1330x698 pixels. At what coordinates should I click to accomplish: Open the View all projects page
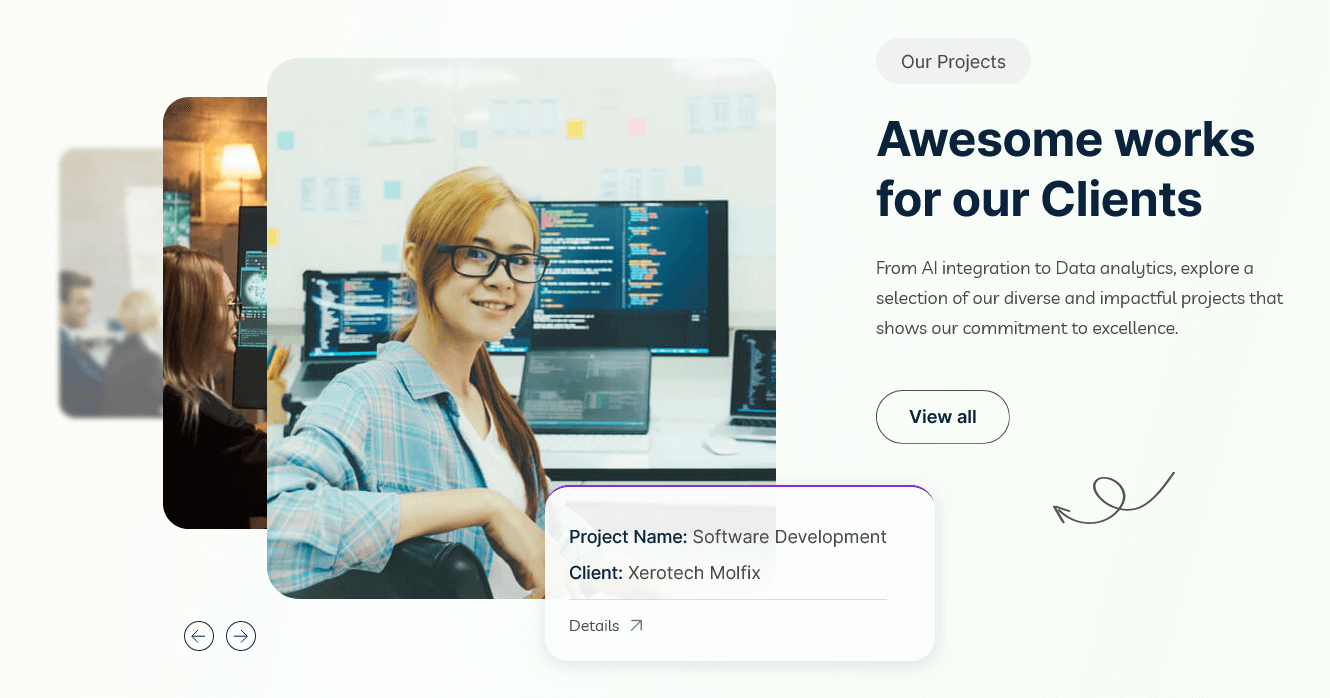[x=943, y=417]
